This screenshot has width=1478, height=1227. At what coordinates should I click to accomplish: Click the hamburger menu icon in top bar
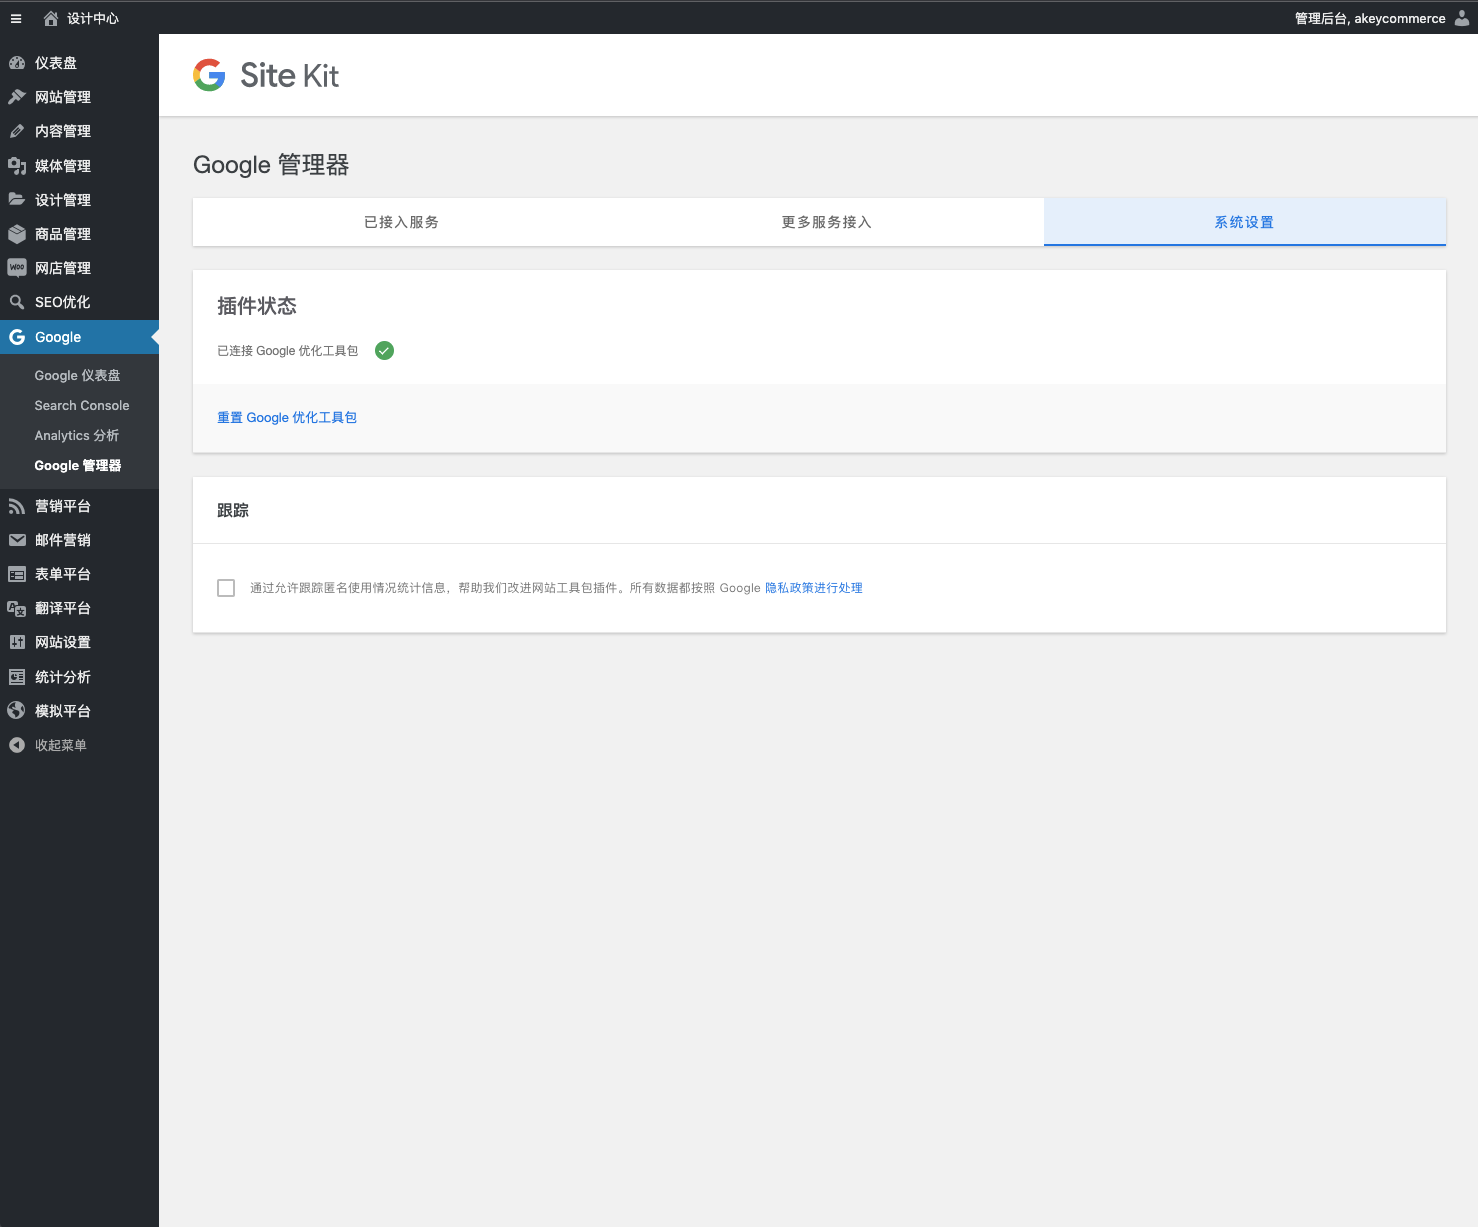[16, 18]
